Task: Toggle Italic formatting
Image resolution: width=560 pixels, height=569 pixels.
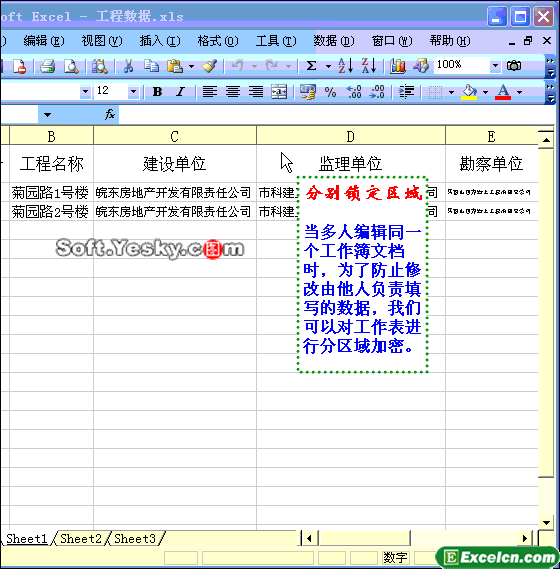Action: coord(180,92)
